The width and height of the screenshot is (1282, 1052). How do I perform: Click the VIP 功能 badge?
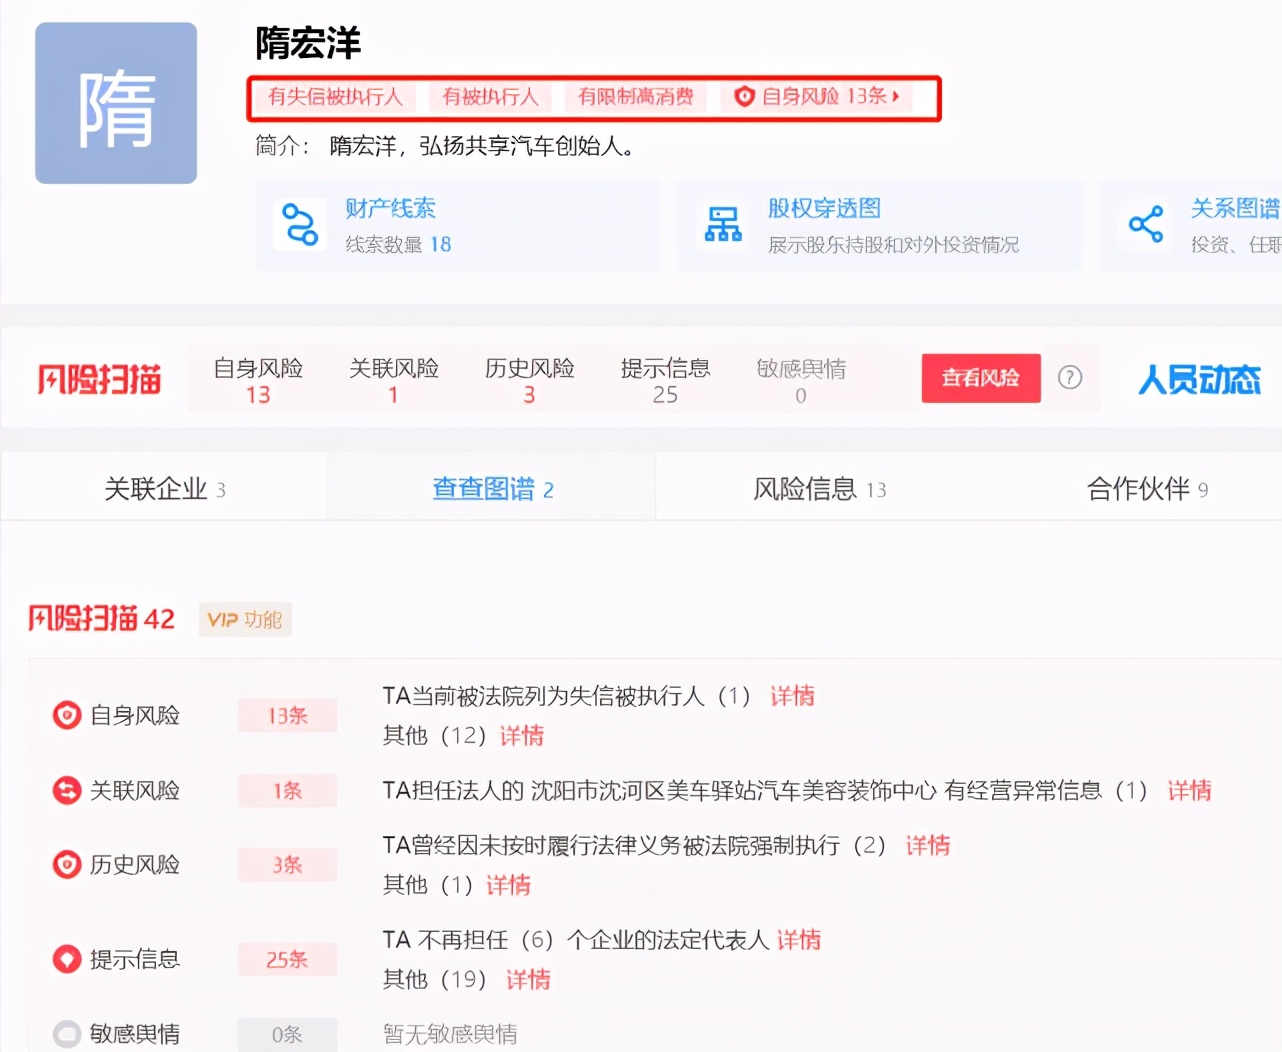(x=244, y=619)
